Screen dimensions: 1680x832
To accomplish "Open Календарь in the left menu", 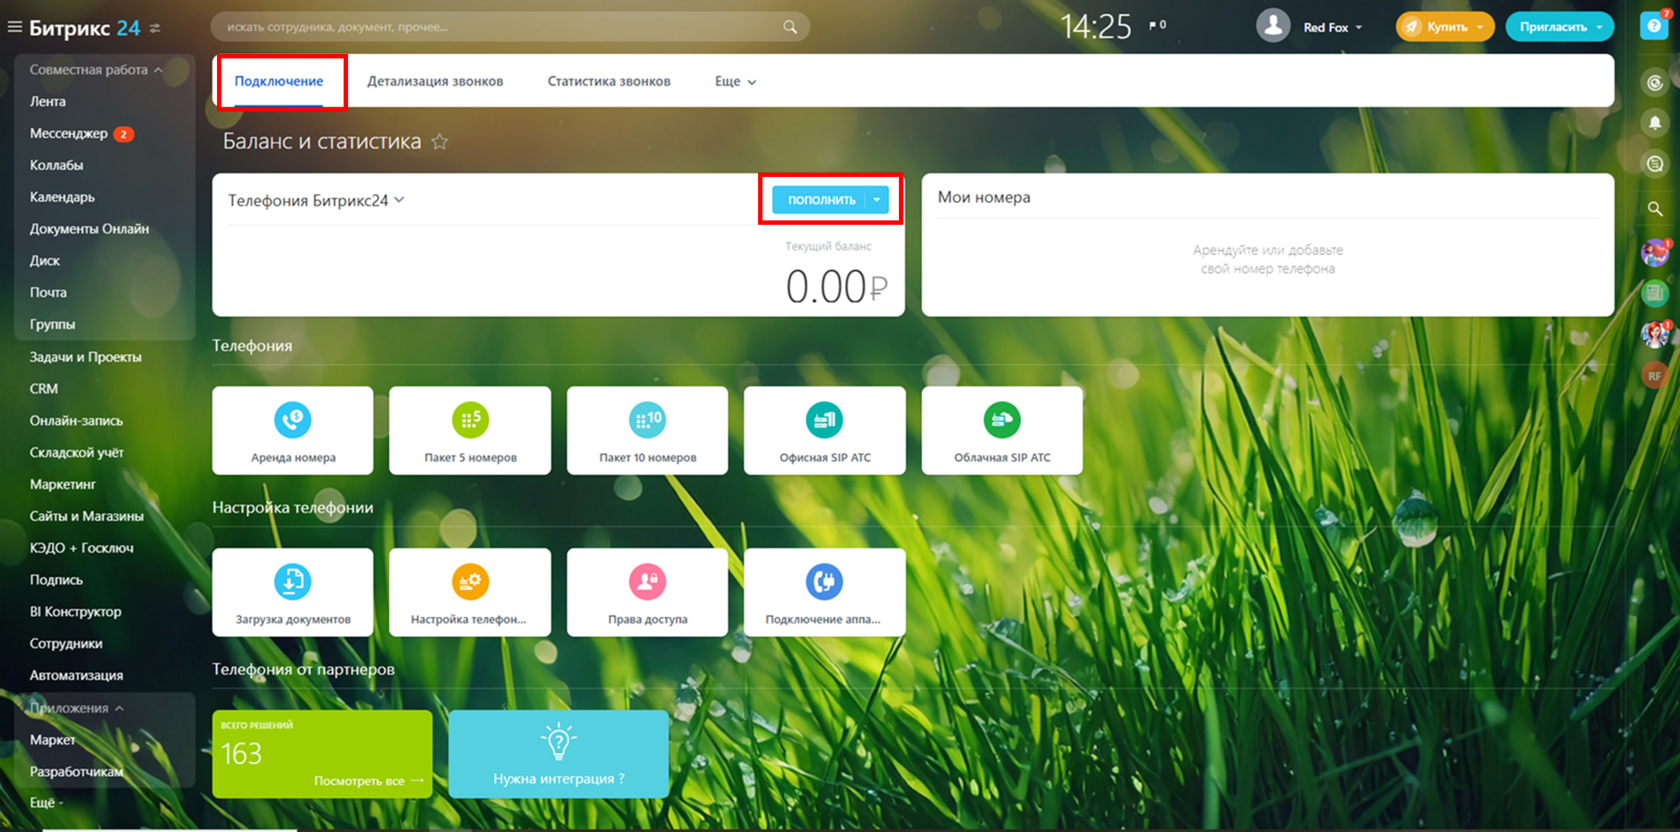I will (62, 198).
